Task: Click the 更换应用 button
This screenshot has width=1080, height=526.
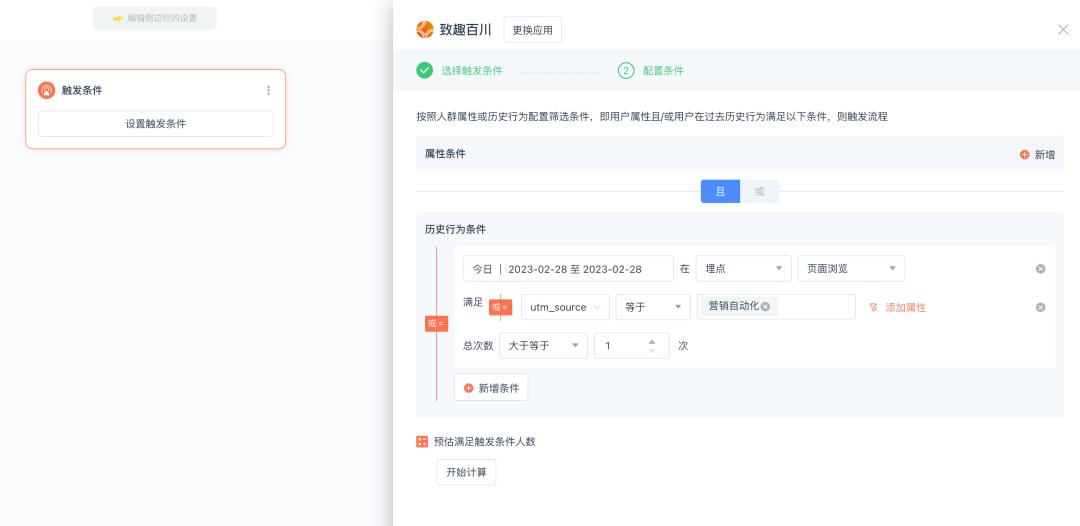Action: (x=532, y=30)
